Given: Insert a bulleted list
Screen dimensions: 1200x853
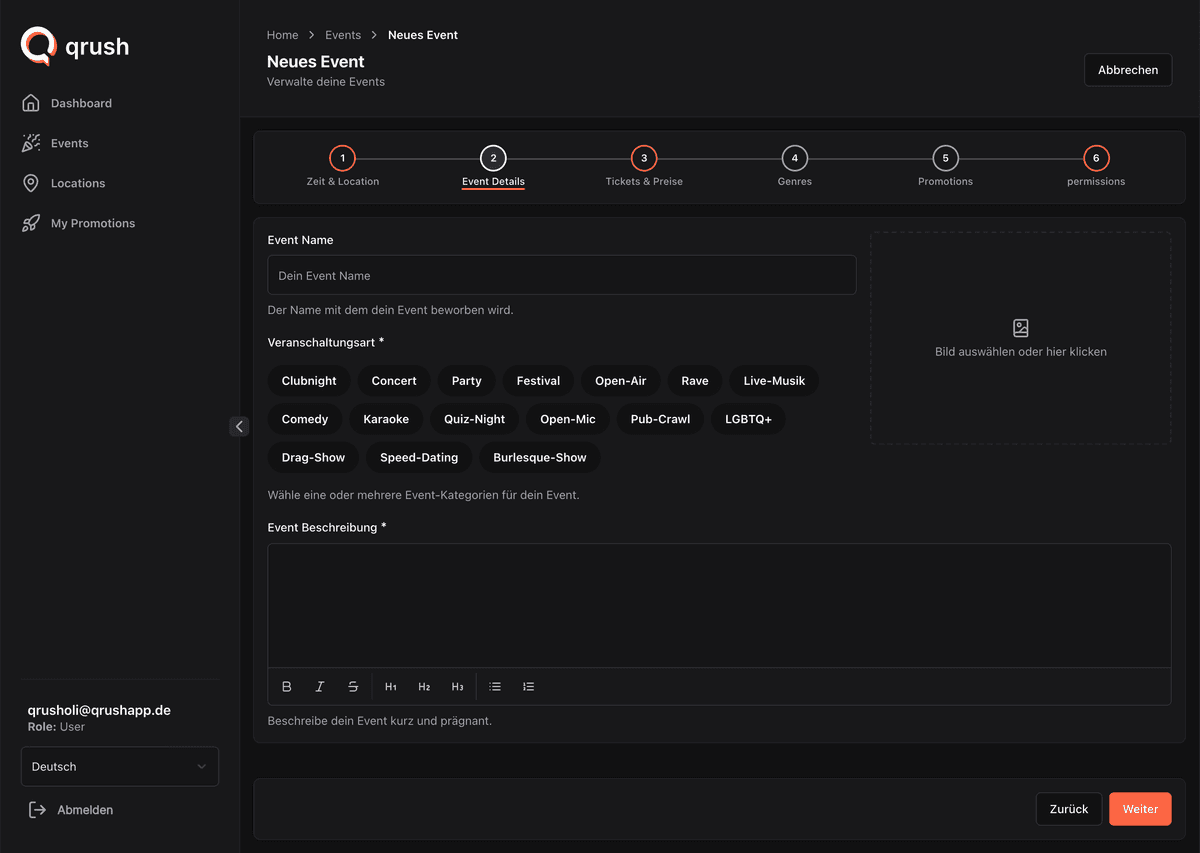Looking at the screenshot, I should [x=495, y=687].
